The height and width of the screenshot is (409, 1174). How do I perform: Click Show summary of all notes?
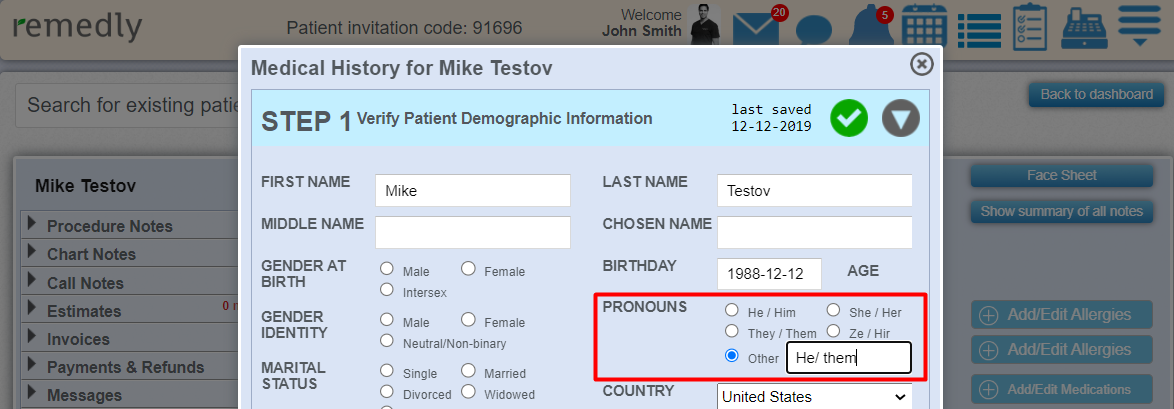(1062, 211)
